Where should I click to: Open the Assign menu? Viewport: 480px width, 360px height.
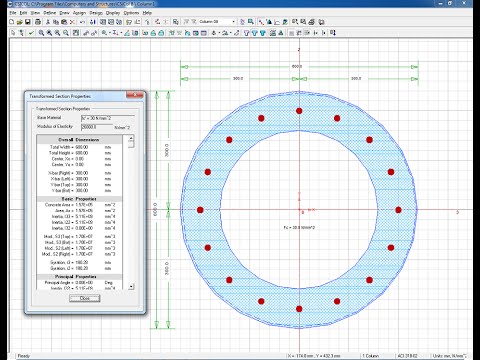tap(79, 13)
